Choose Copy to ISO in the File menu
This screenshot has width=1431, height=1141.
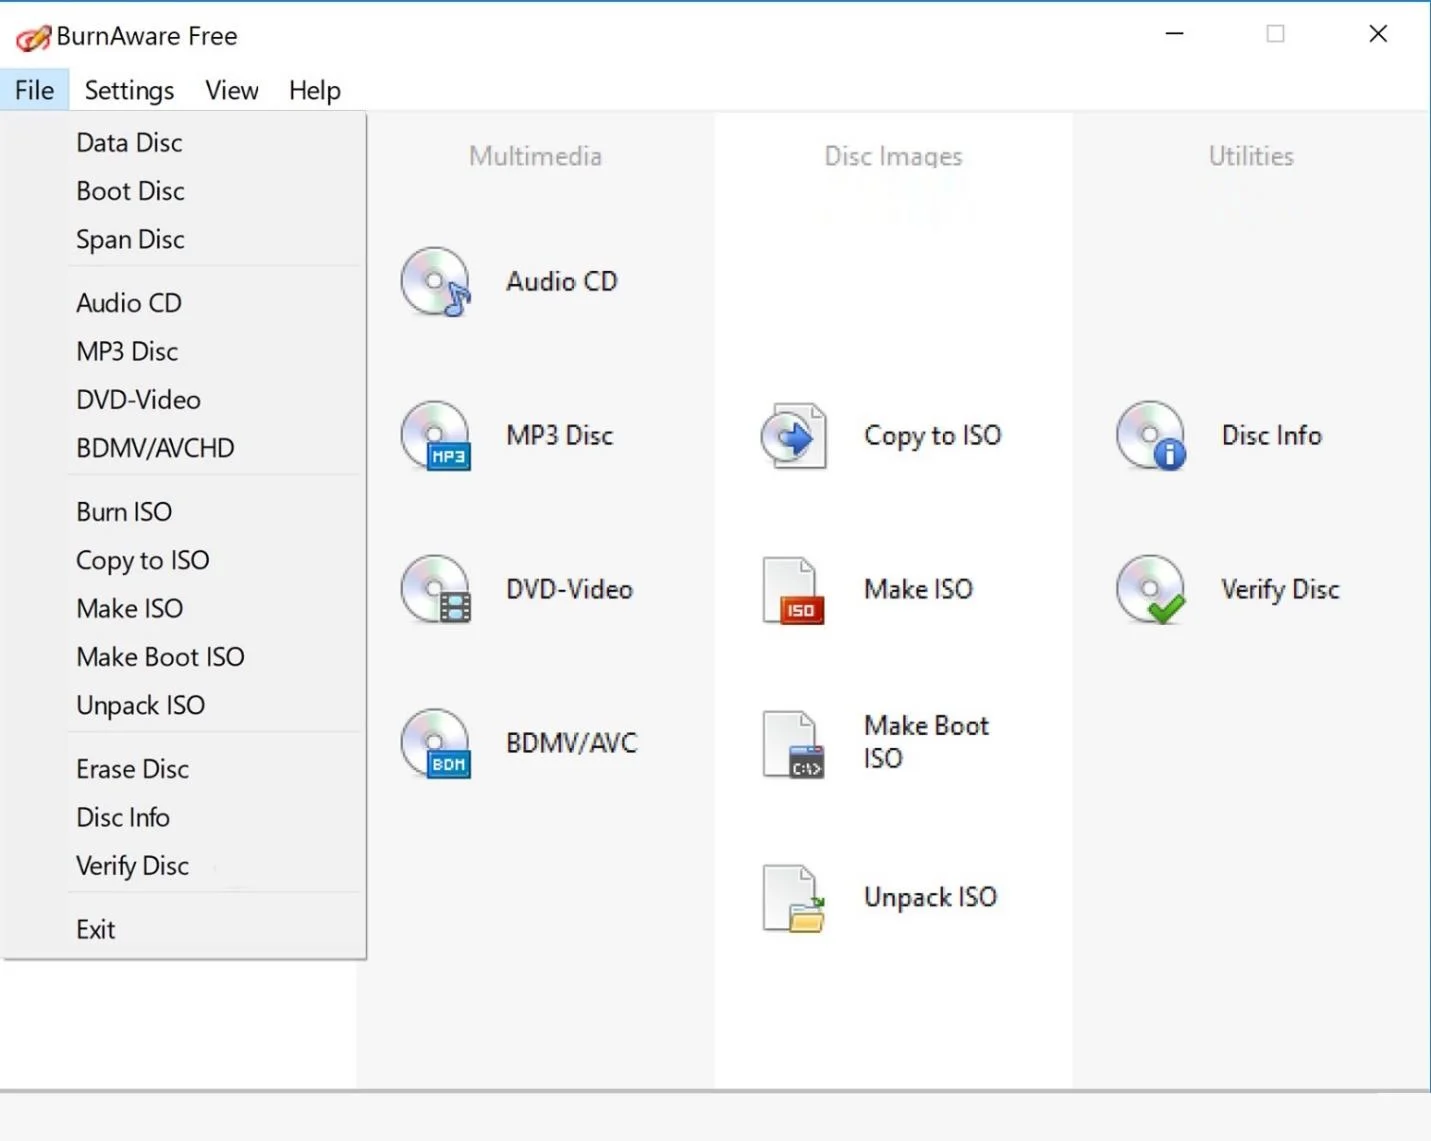coord(184,560)
